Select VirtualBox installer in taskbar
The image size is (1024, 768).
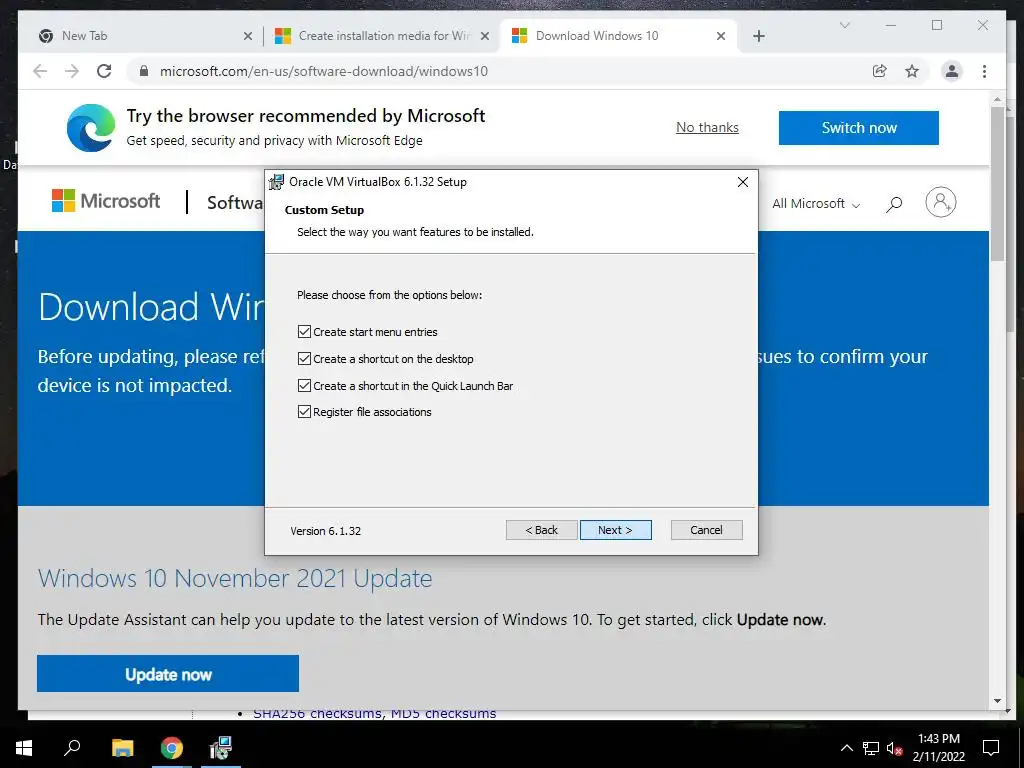pos(221,748)
